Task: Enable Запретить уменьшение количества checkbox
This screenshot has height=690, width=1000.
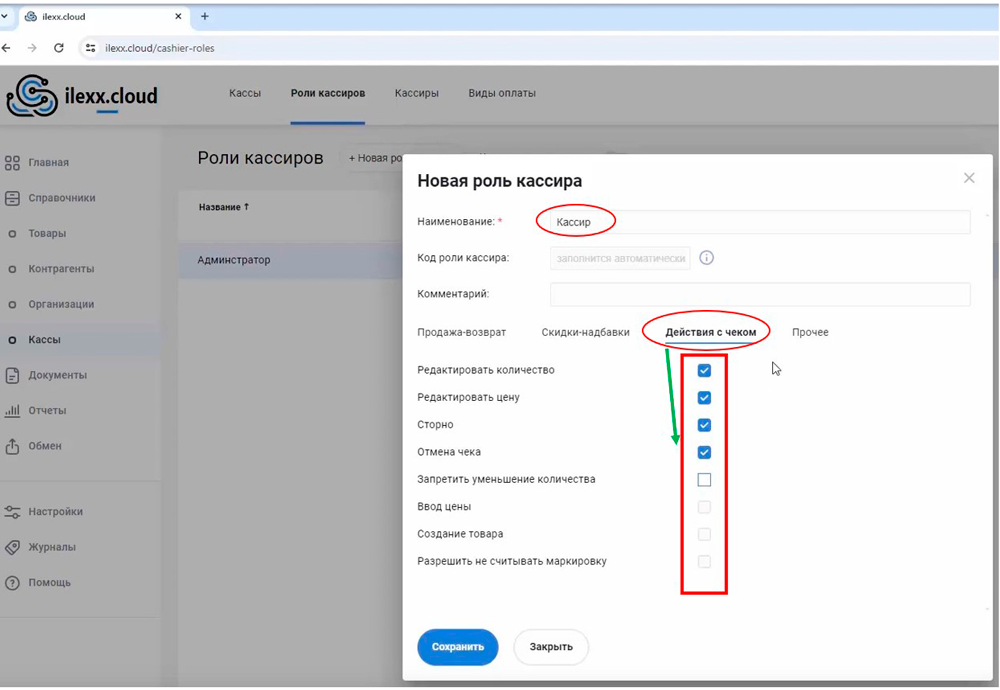Action: click(x=704, y=480)
